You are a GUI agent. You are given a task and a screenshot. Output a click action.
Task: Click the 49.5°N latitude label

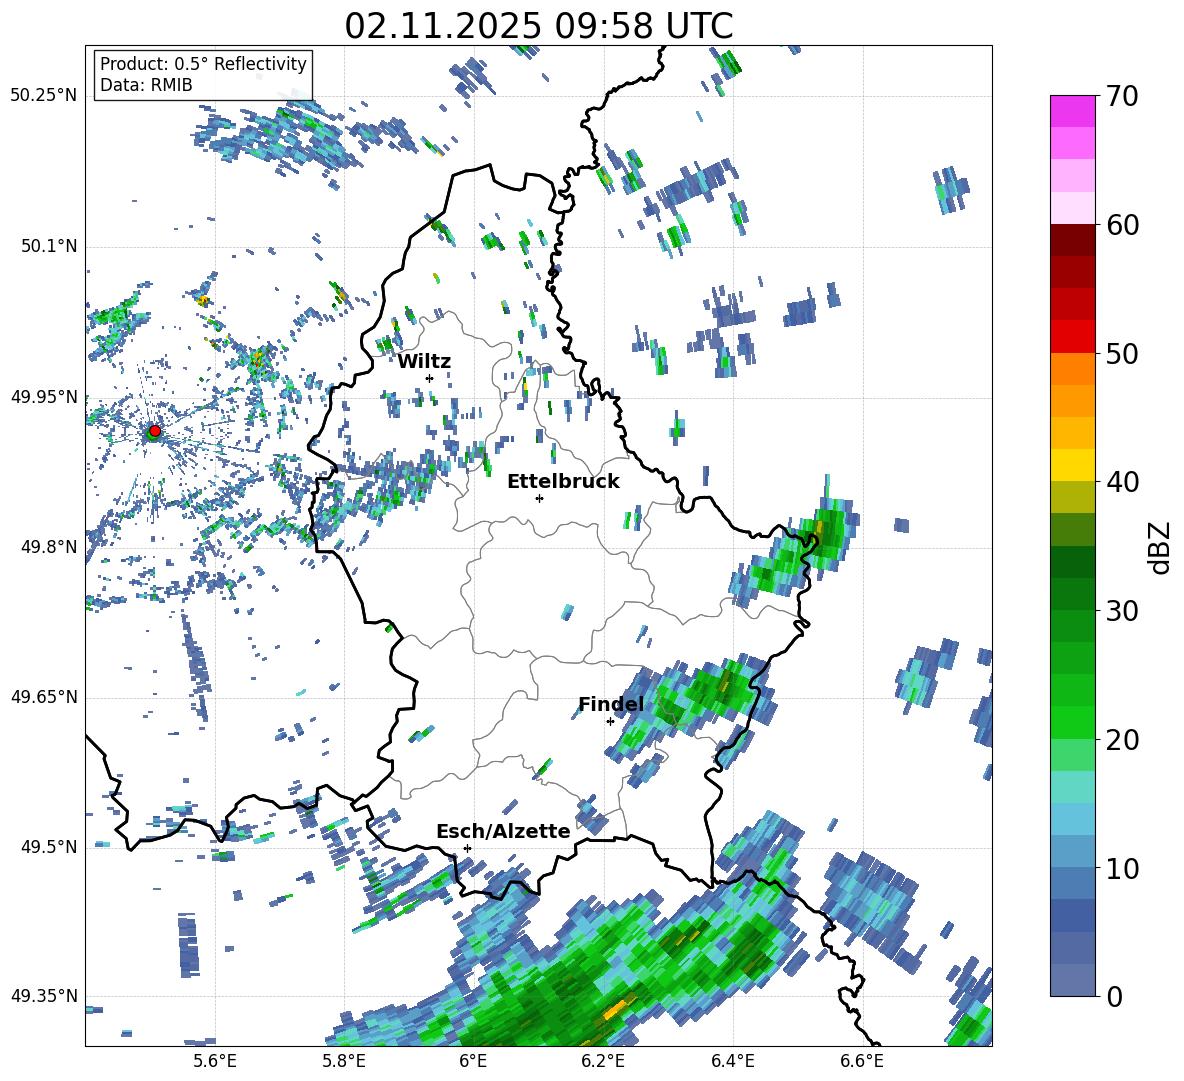[x=48, y=847]
